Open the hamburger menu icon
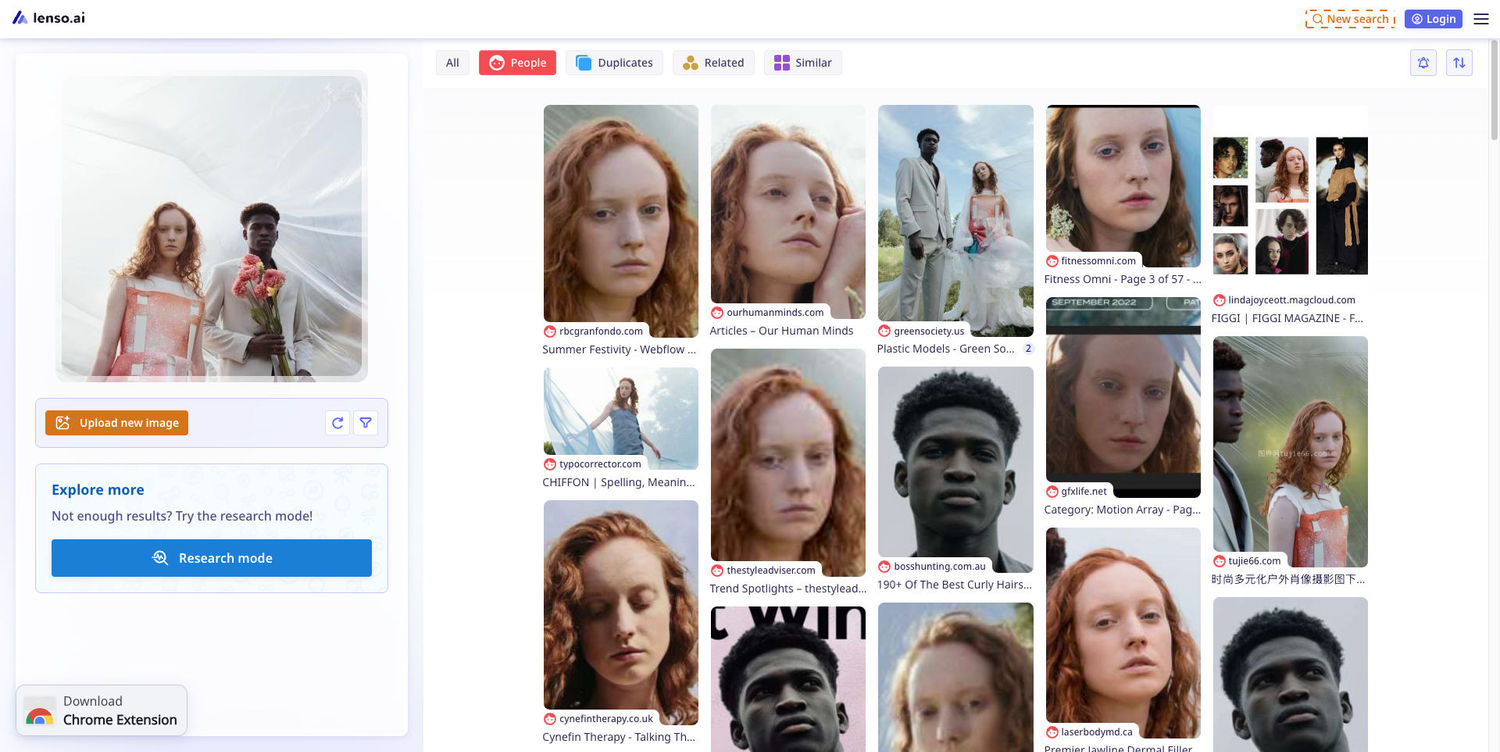This screenshot has height=752, width=1500. [1481, 19]
